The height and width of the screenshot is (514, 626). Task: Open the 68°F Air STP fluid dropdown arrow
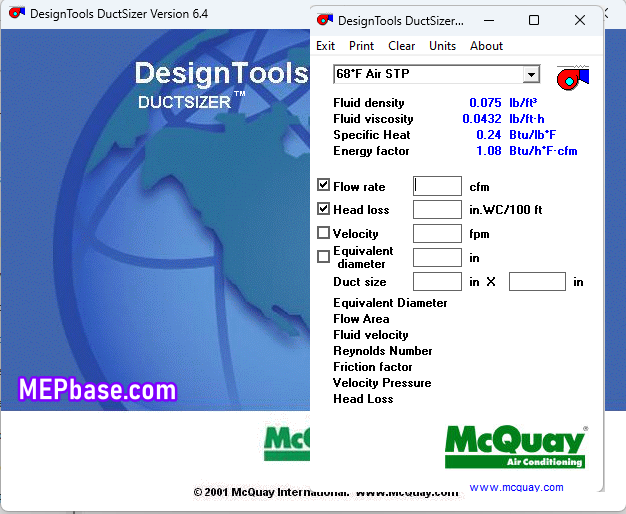[x=531, y=74]
